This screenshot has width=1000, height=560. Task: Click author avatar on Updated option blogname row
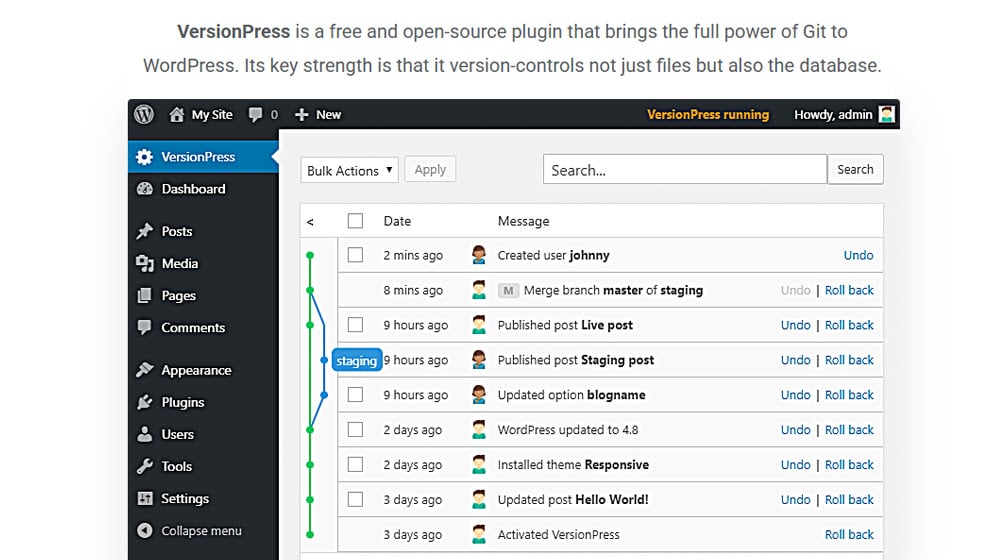[479, 395]
